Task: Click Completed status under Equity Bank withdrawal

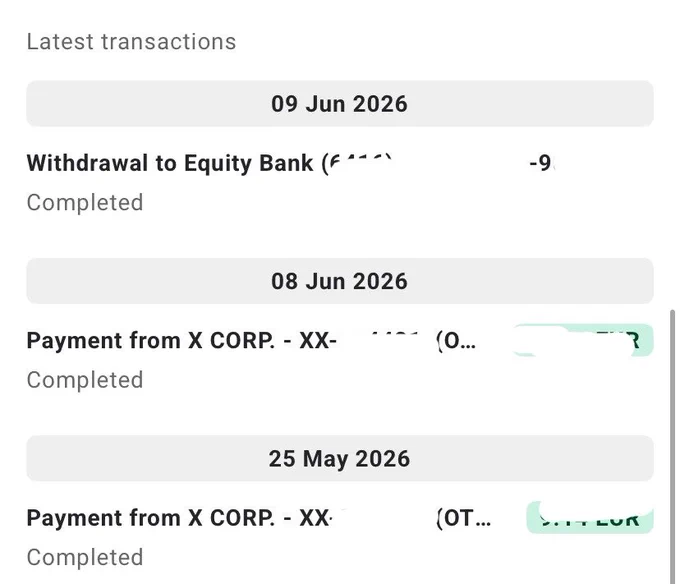Action: 85,202
